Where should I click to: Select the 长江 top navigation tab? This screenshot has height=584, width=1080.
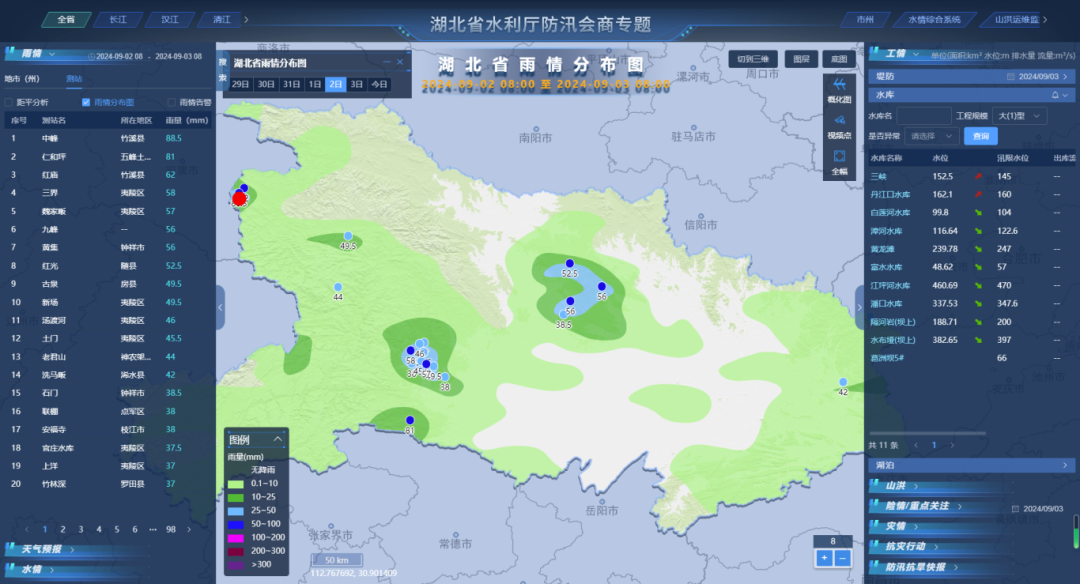(x=118, y=20)
